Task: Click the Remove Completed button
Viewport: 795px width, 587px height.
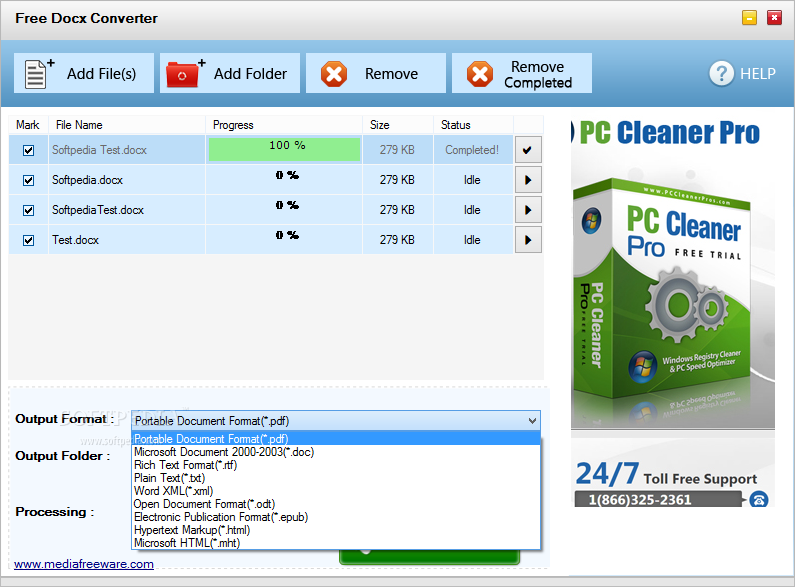Action: [522, 74]
